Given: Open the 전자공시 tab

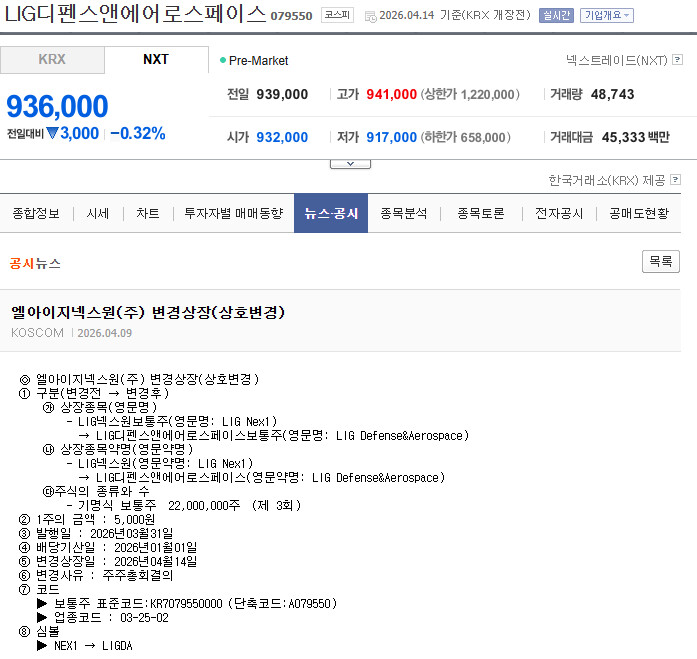Looking at the screenshot, I should coord(559,213).
